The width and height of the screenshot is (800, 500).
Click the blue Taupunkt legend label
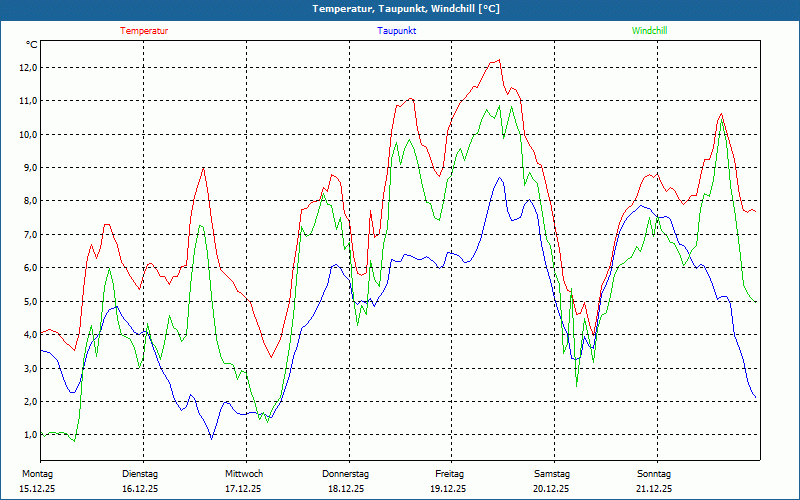coord(397,31)
